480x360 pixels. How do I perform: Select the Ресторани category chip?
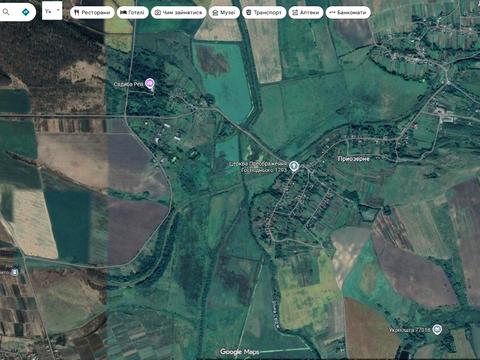pyautogui.click(x=92, y=13)
